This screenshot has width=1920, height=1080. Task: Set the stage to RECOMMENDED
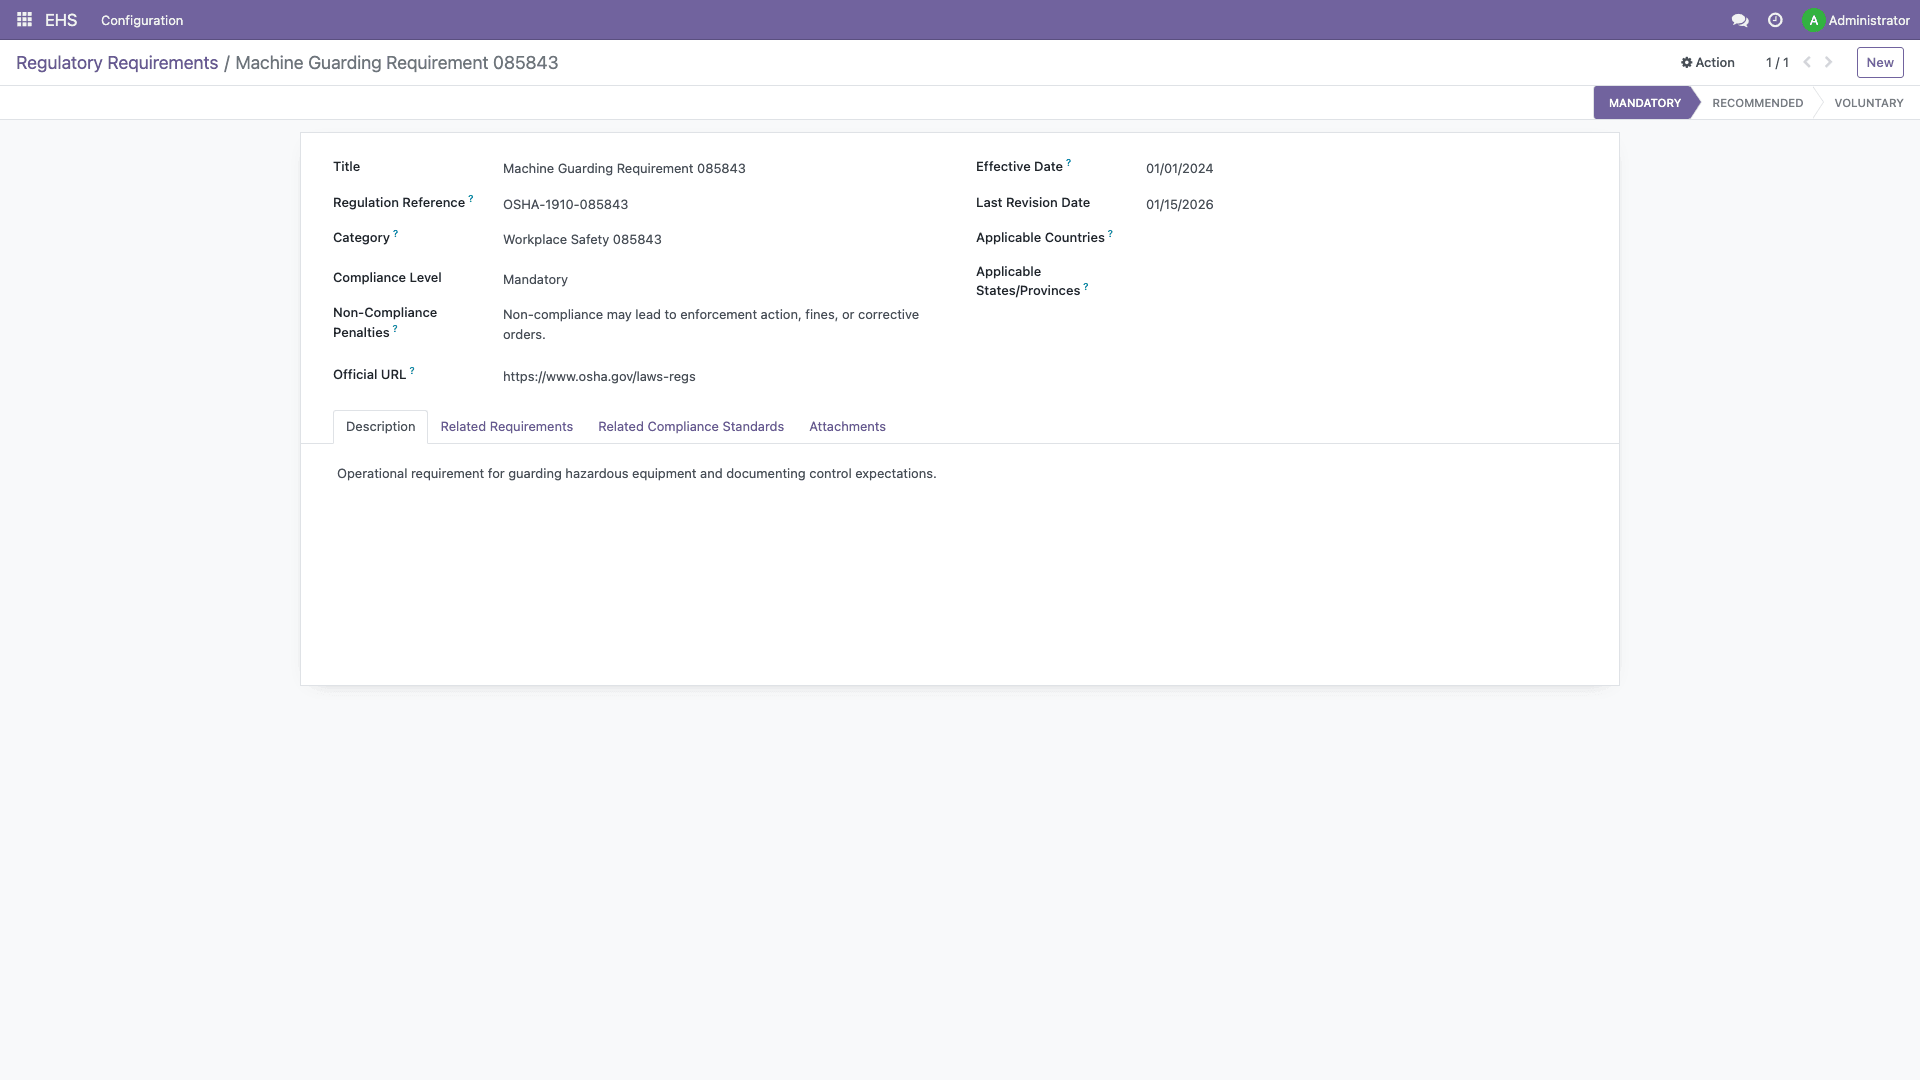click(x=1757, y=102)
